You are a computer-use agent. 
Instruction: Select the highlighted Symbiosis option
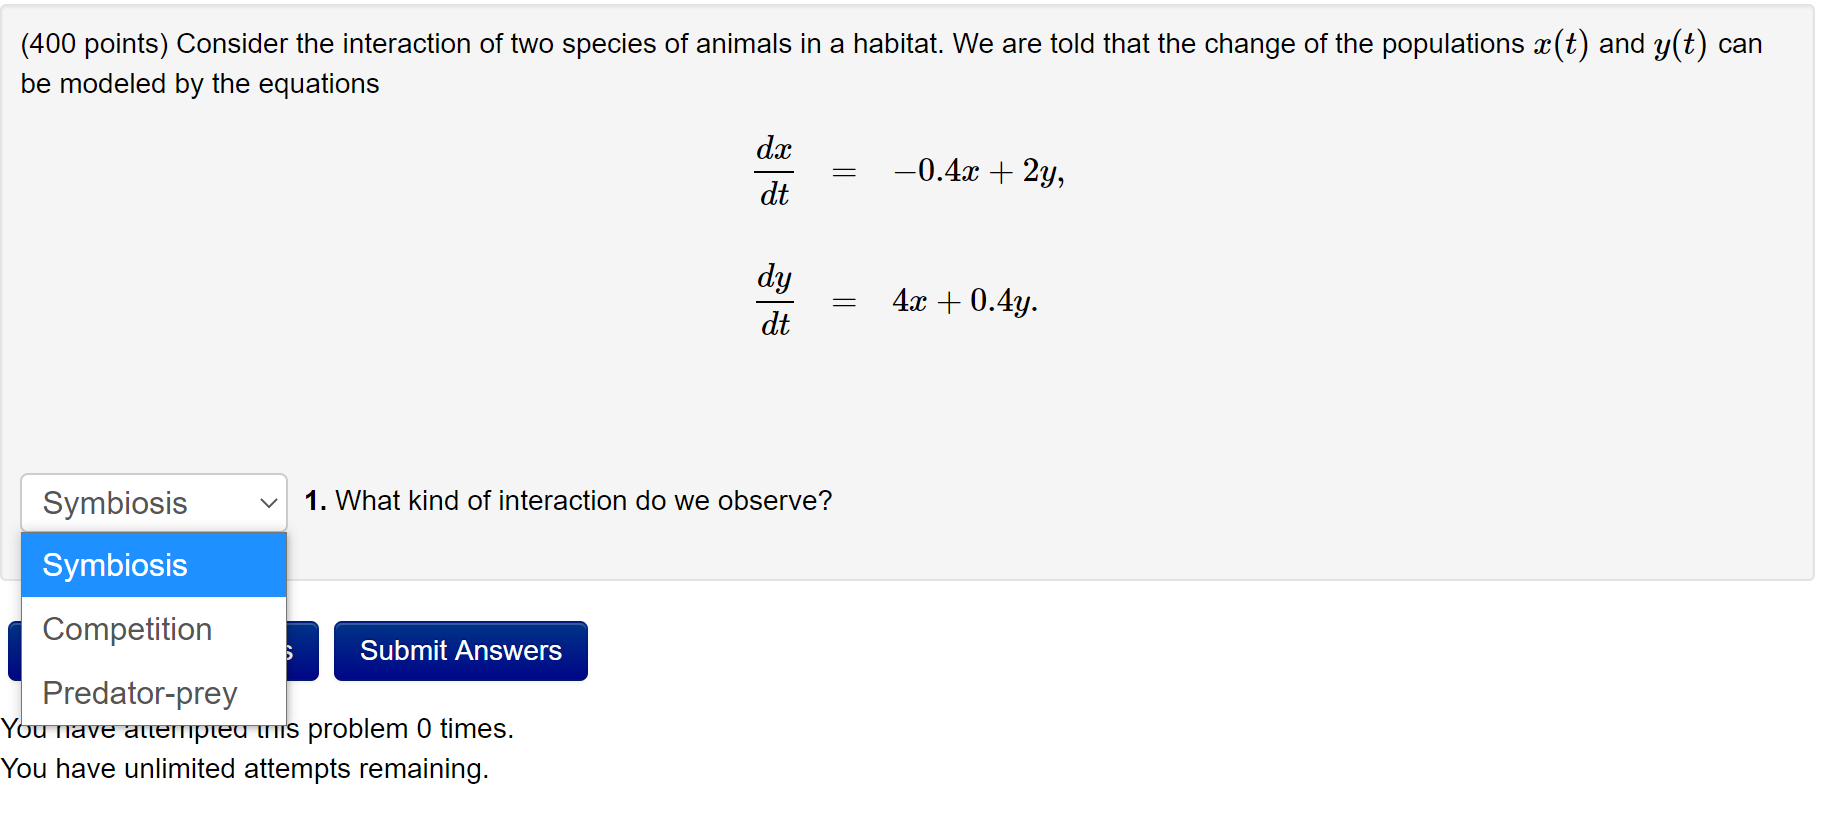(154, 565)
